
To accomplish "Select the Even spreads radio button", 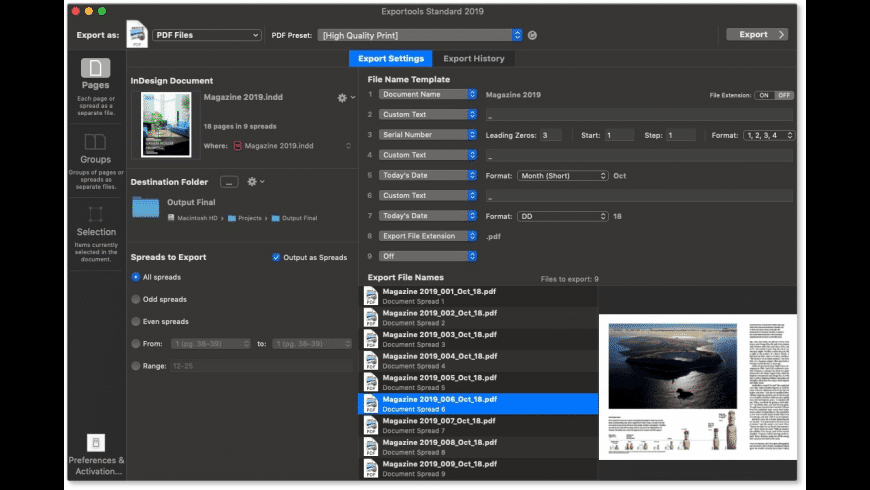I will point(135,321).
